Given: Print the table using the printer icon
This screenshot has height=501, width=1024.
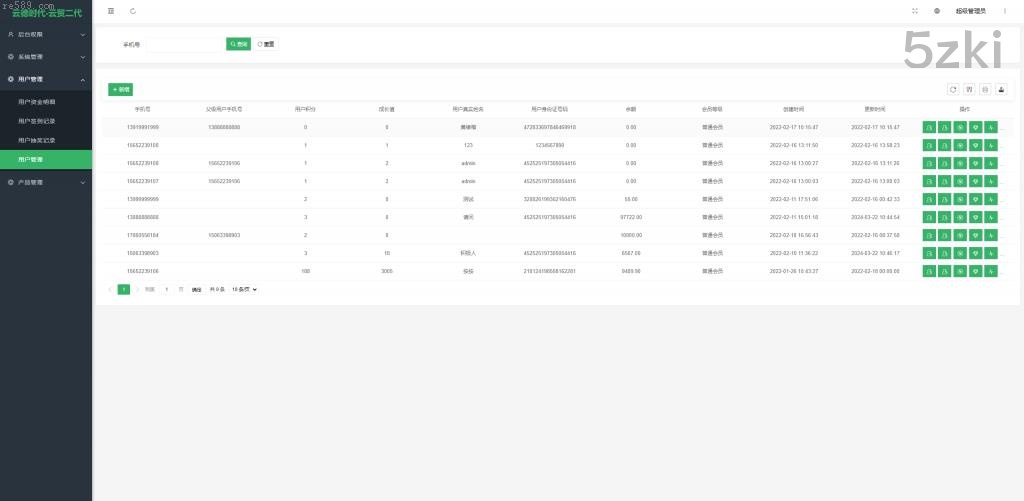Looking at the screenshot, I should pyautogui.click(x=985, y=89).
